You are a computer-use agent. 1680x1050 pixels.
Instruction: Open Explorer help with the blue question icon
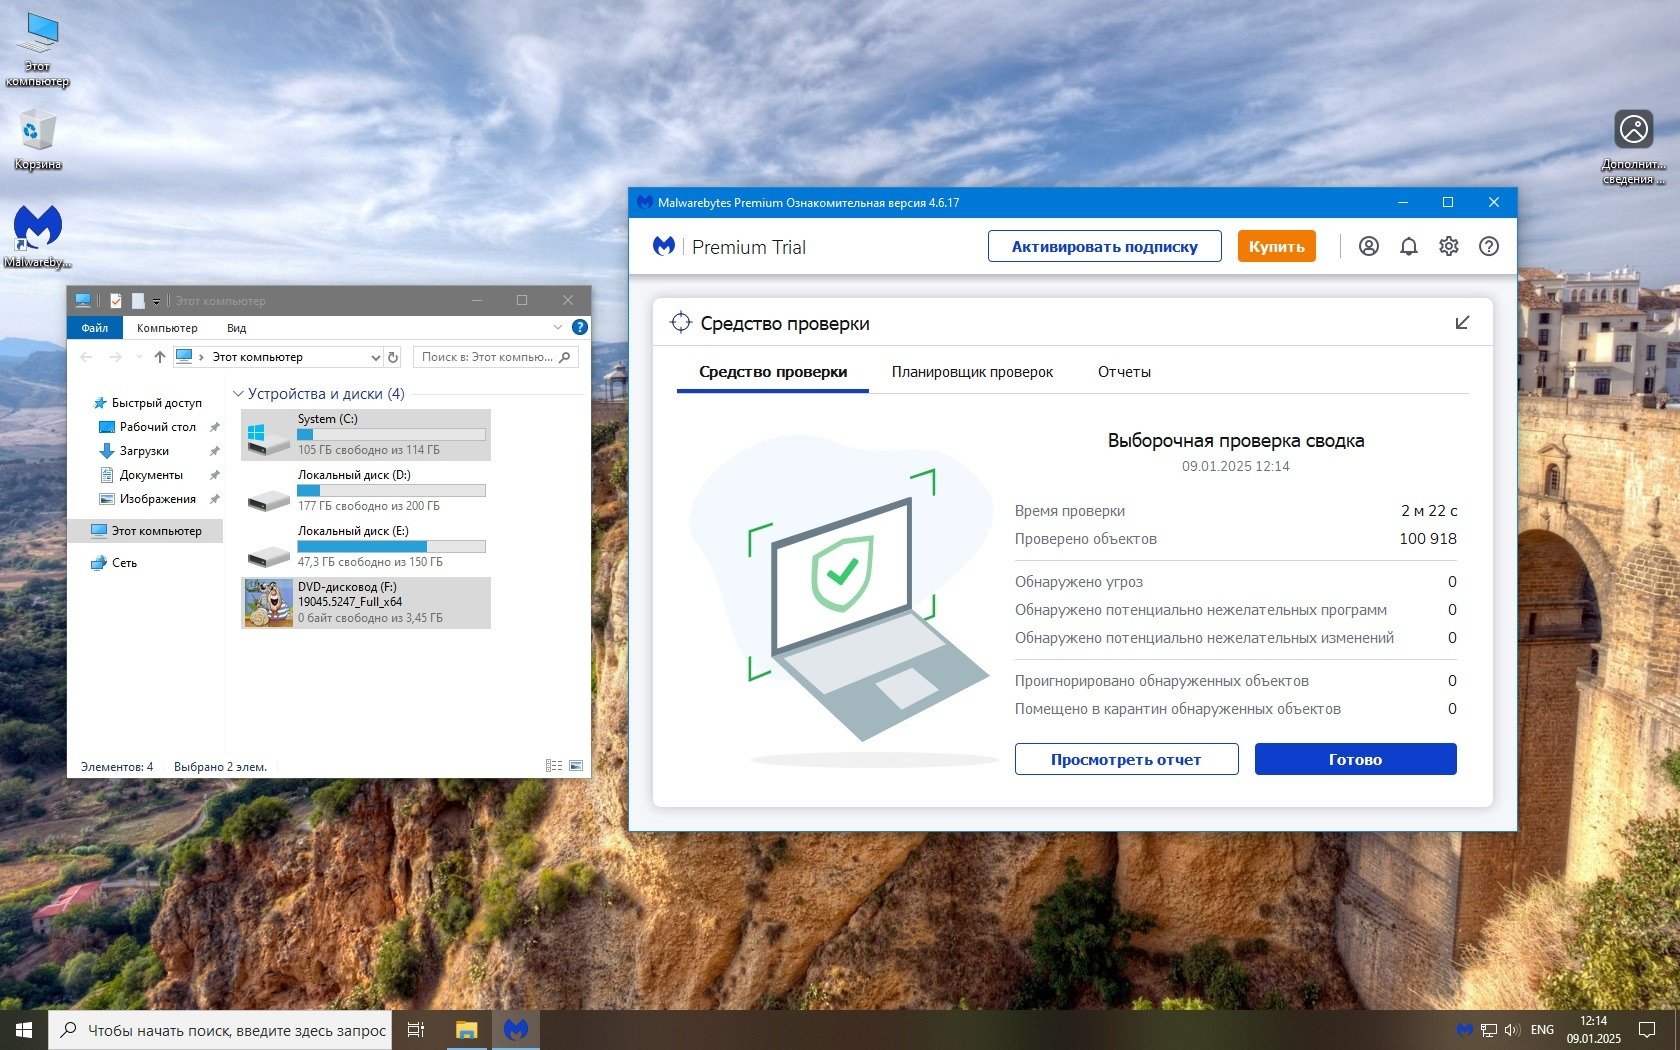pos(580,327)
